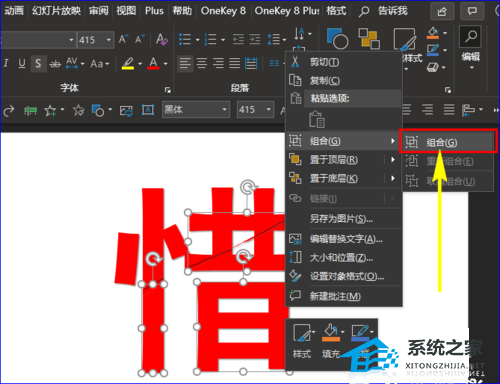The width and height of the screenshot is (500, 384).
Task: Open the font color dropdown arrow
Action: tap(166, 63)
